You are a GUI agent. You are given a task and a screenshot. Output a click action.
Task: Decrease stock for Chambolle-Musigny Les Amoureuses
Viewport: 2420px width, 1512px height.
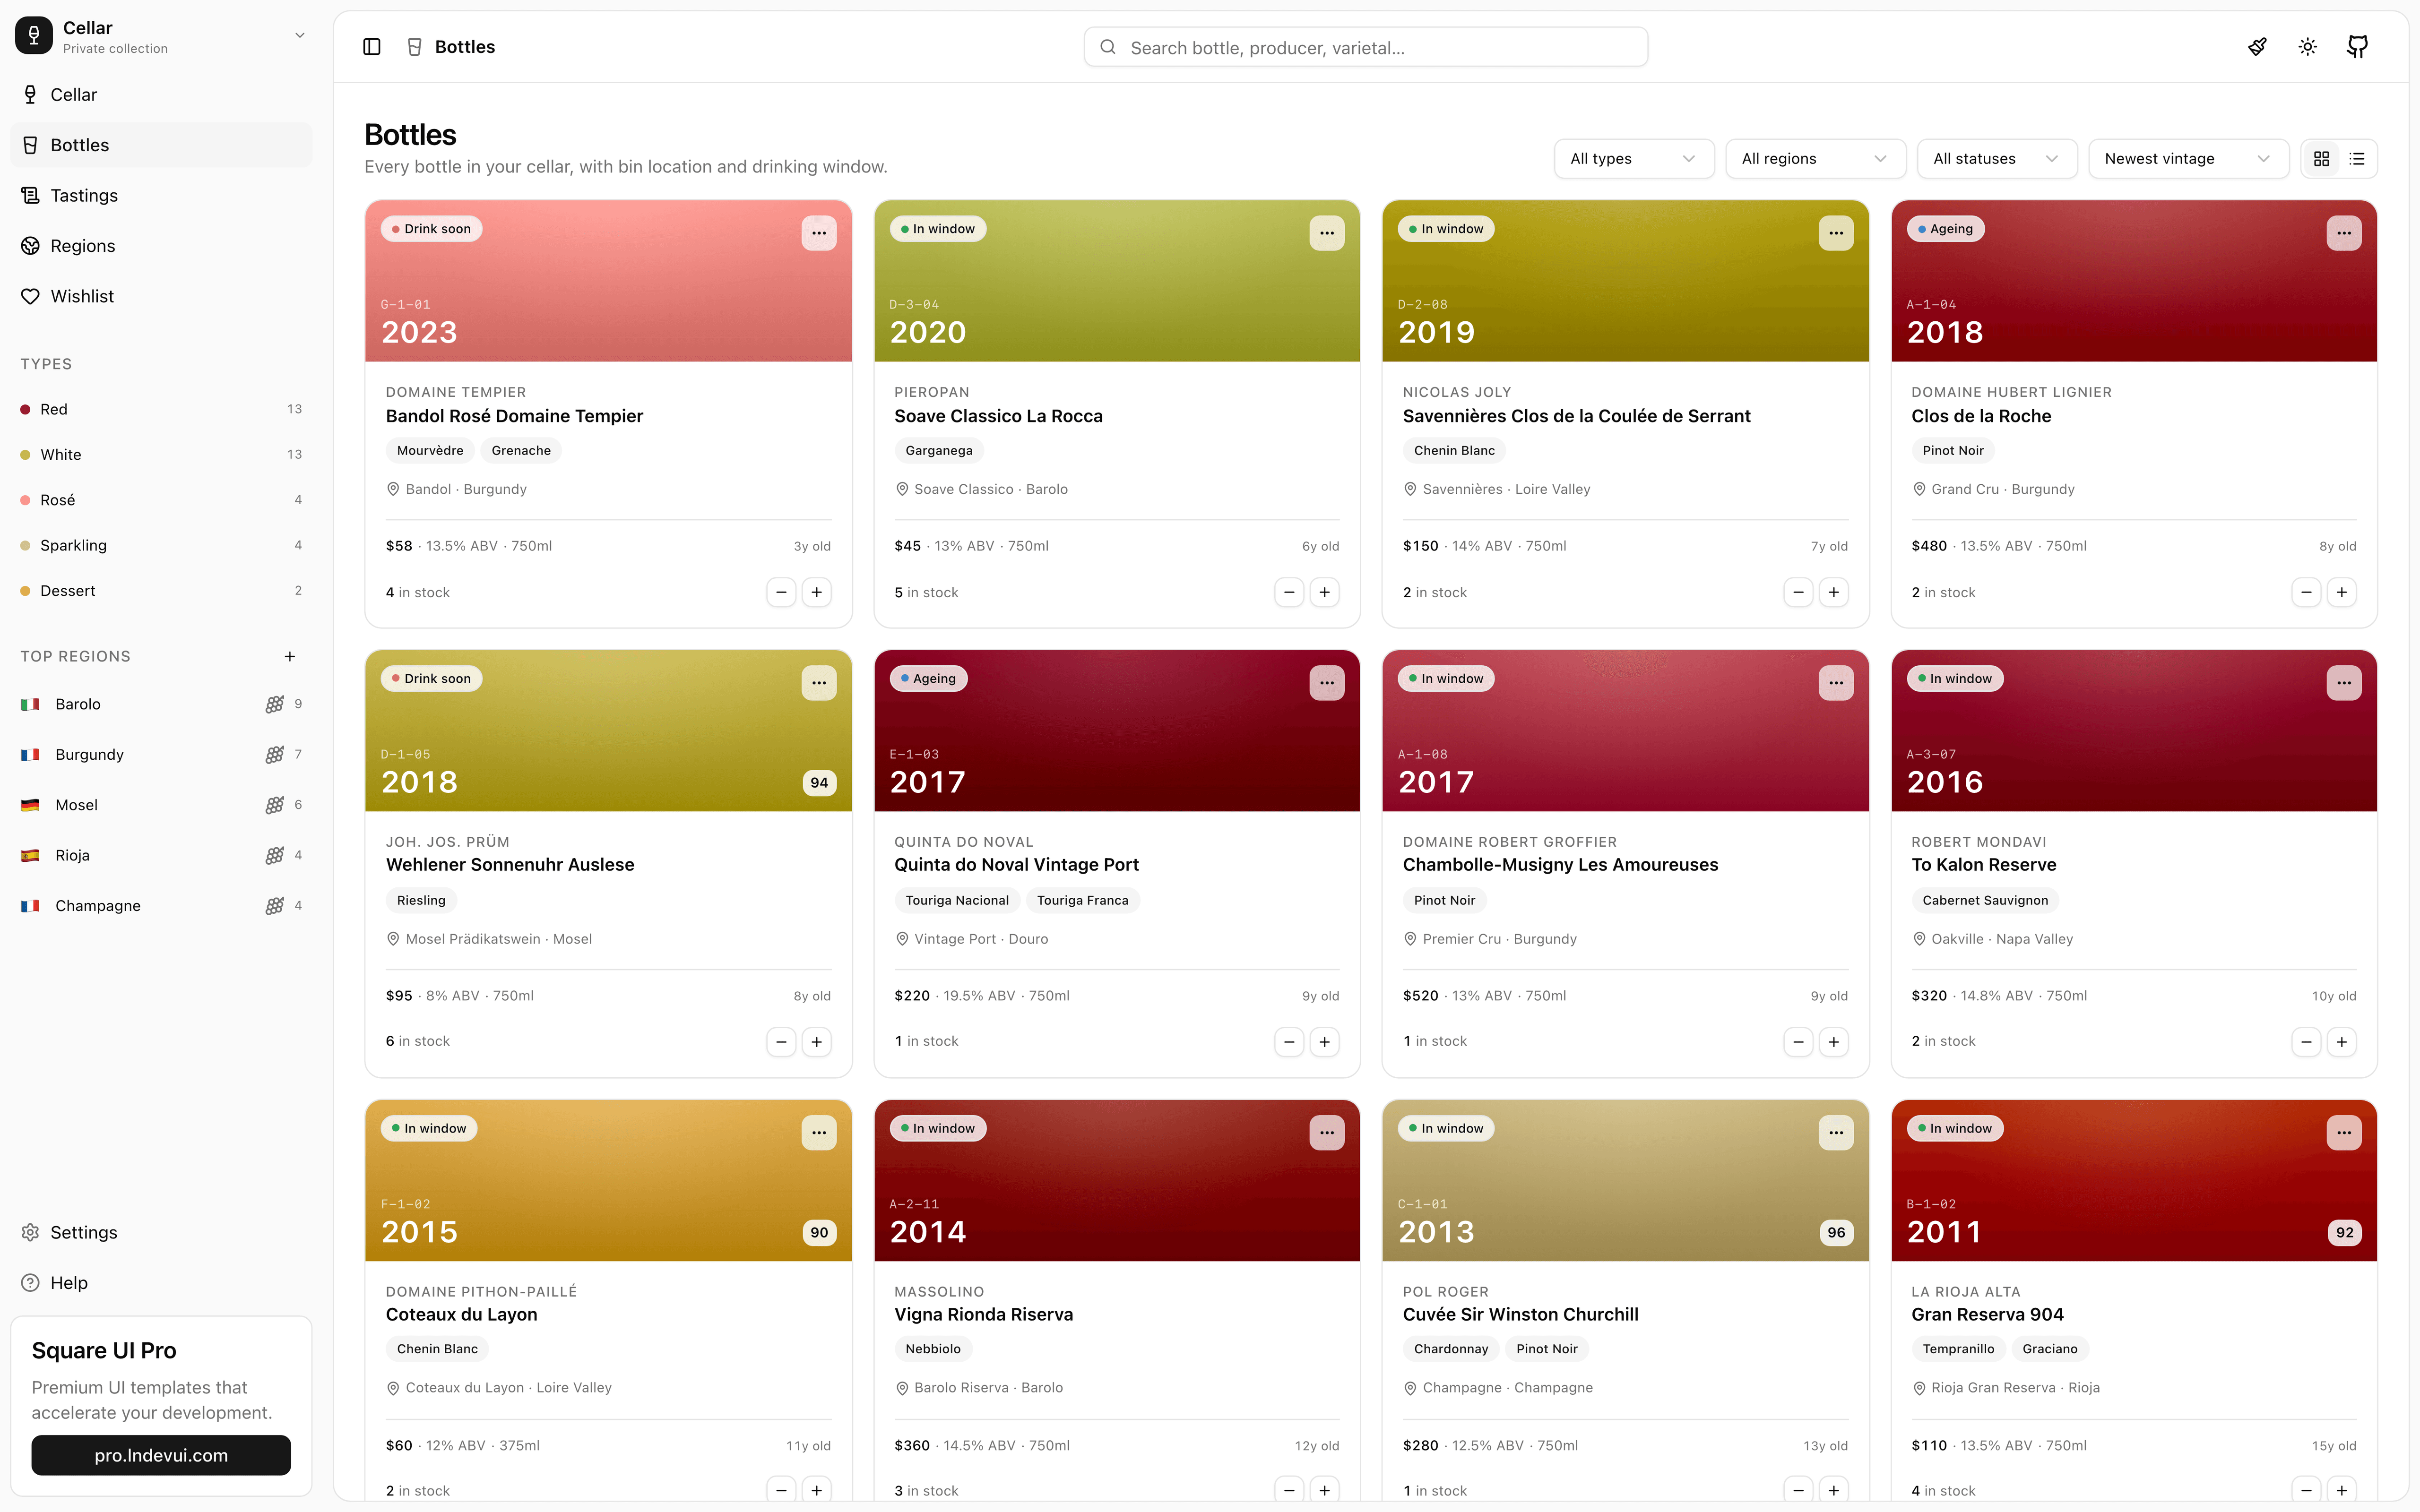(x=1798, y=1042)
